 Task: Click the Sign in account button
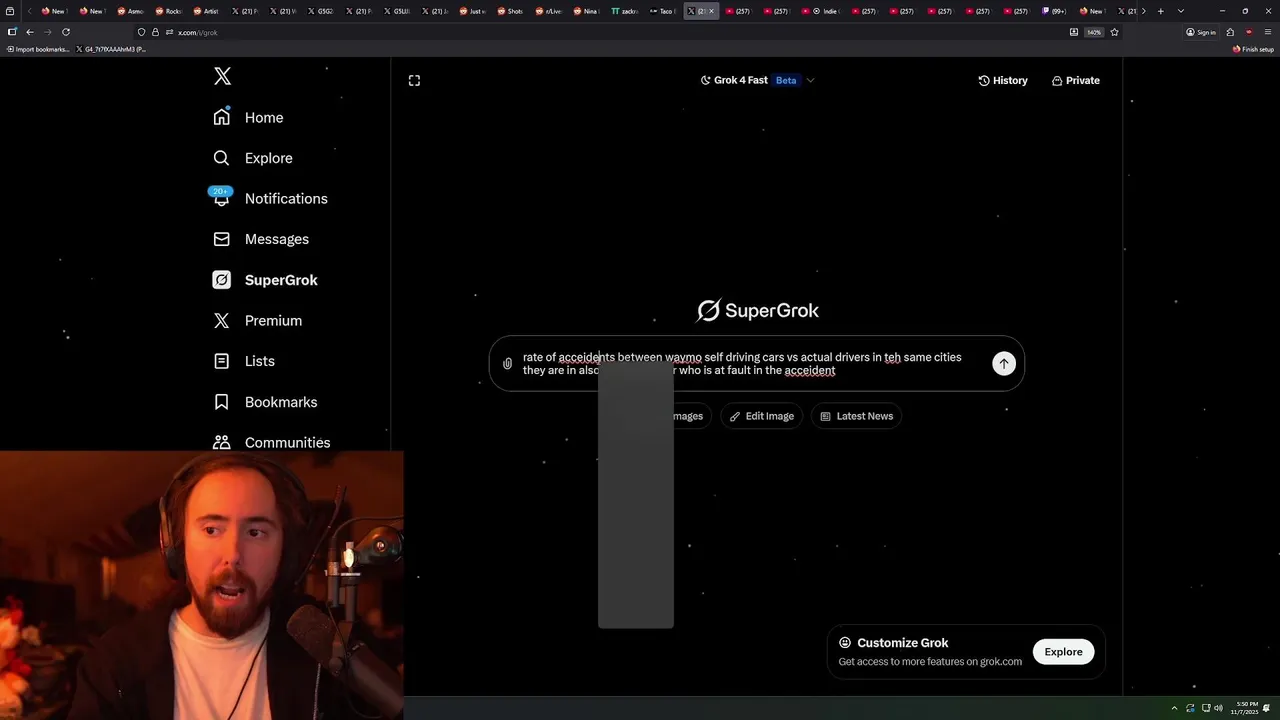click(x=1201, y=32)
